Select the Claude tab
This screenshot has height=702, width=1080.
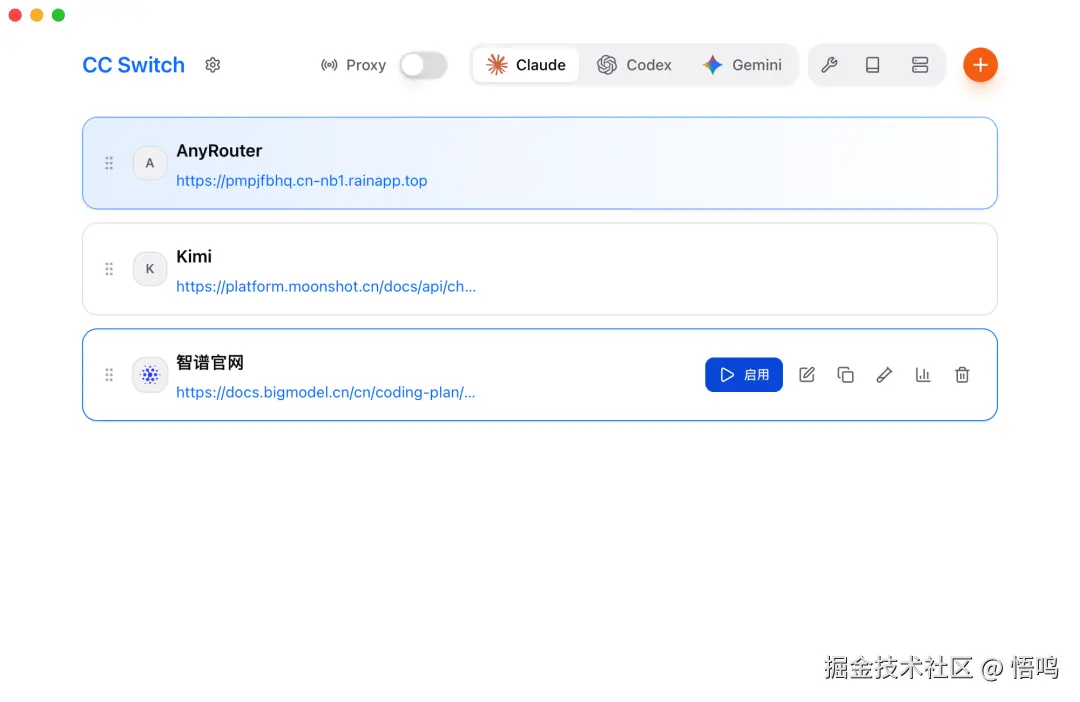pyautogui.click(x=525, y=64)
